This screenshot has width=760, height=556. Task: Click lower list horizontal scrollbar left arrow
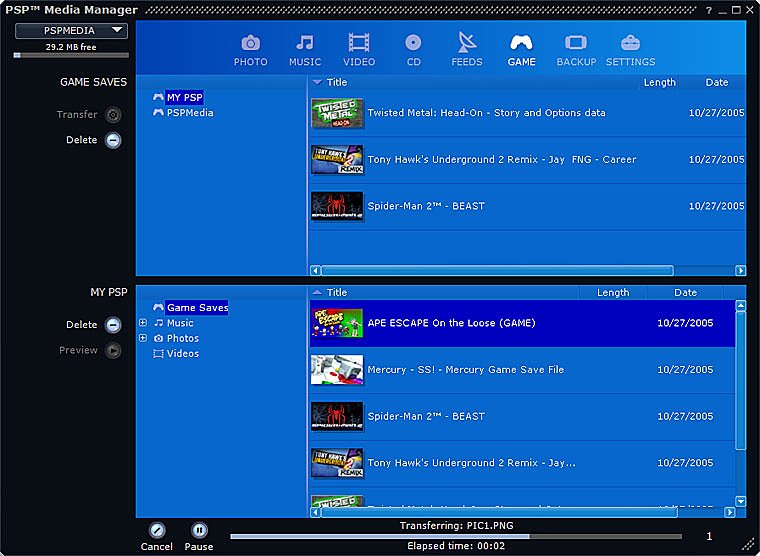[x=315, y=512]
